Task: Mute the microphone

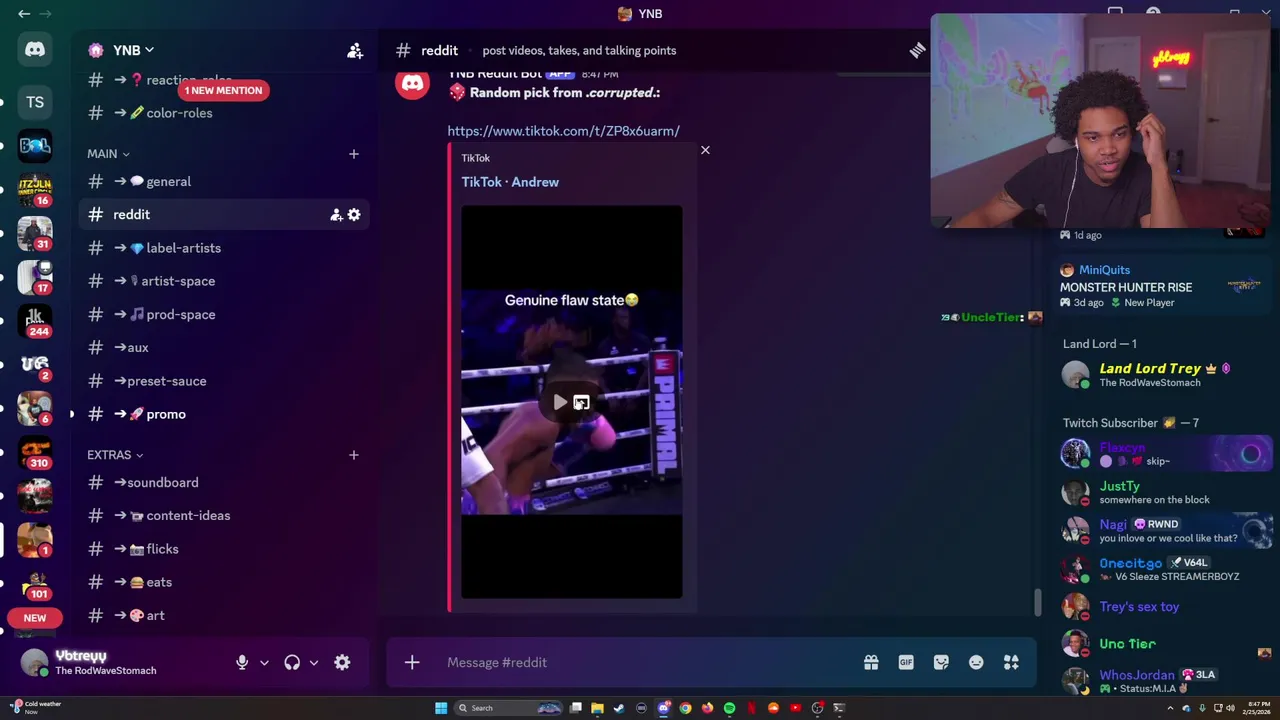Action: point(242,662)
